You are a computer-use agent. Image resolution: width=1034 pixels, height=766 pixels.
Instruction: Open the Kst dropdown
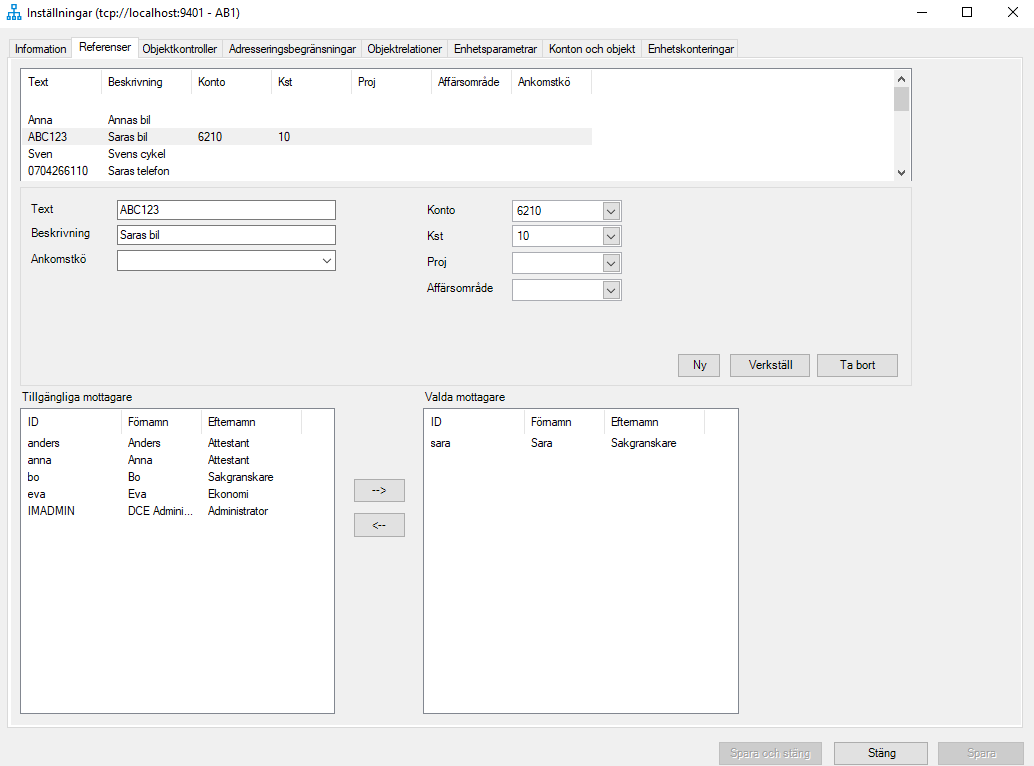pyautogui.click(x=610, y=236)
